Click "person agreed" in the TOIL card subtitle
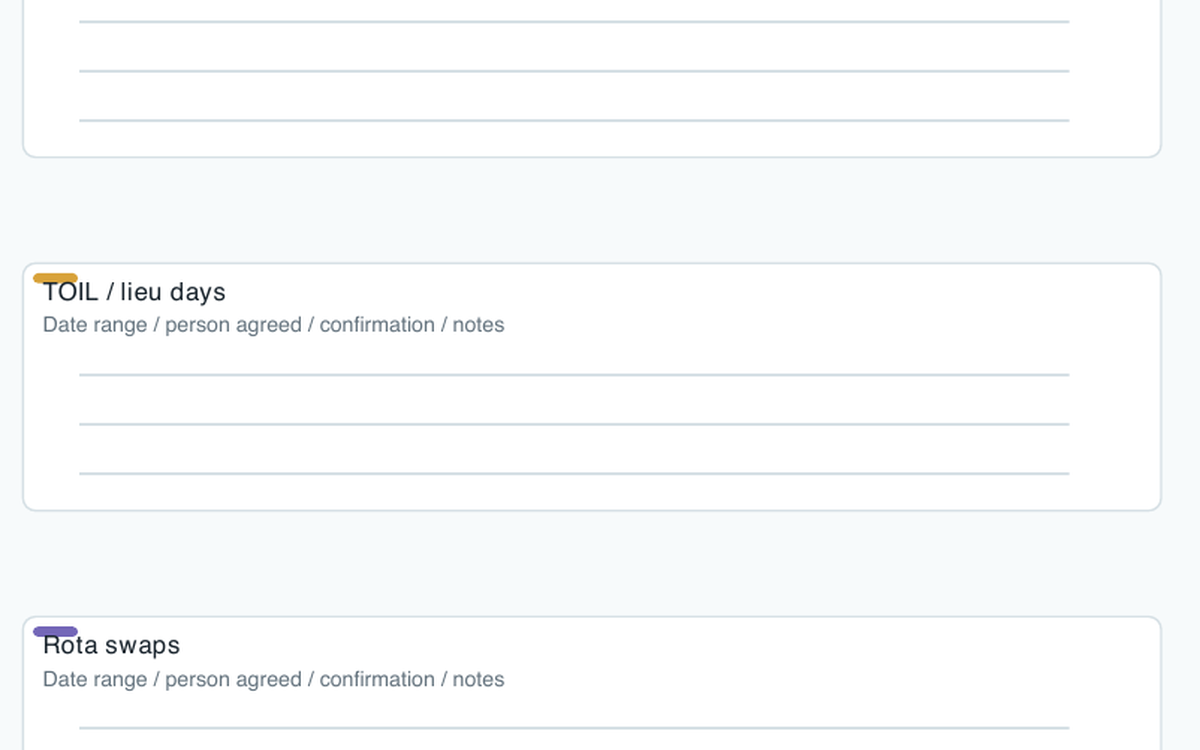The image size is (1200, 750). [x=233, y=325]
